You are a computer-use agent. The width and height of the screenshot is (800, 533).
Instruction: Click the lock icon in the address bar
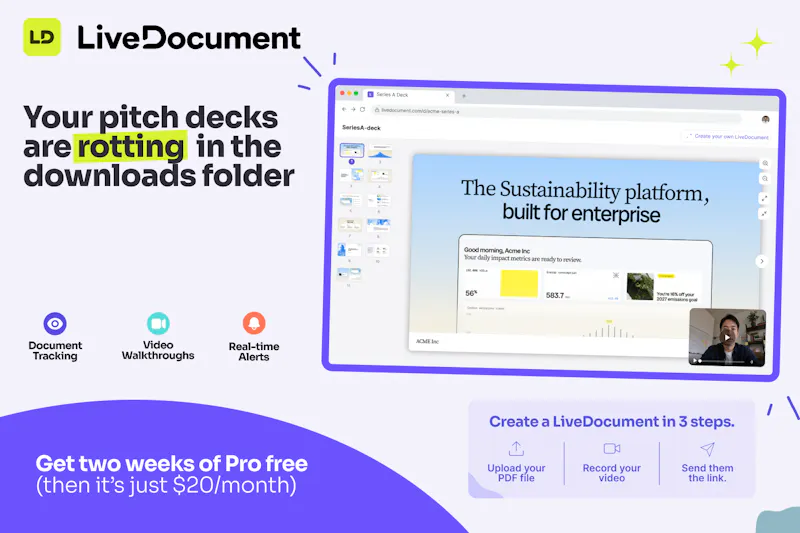click(x=377, y=110)
